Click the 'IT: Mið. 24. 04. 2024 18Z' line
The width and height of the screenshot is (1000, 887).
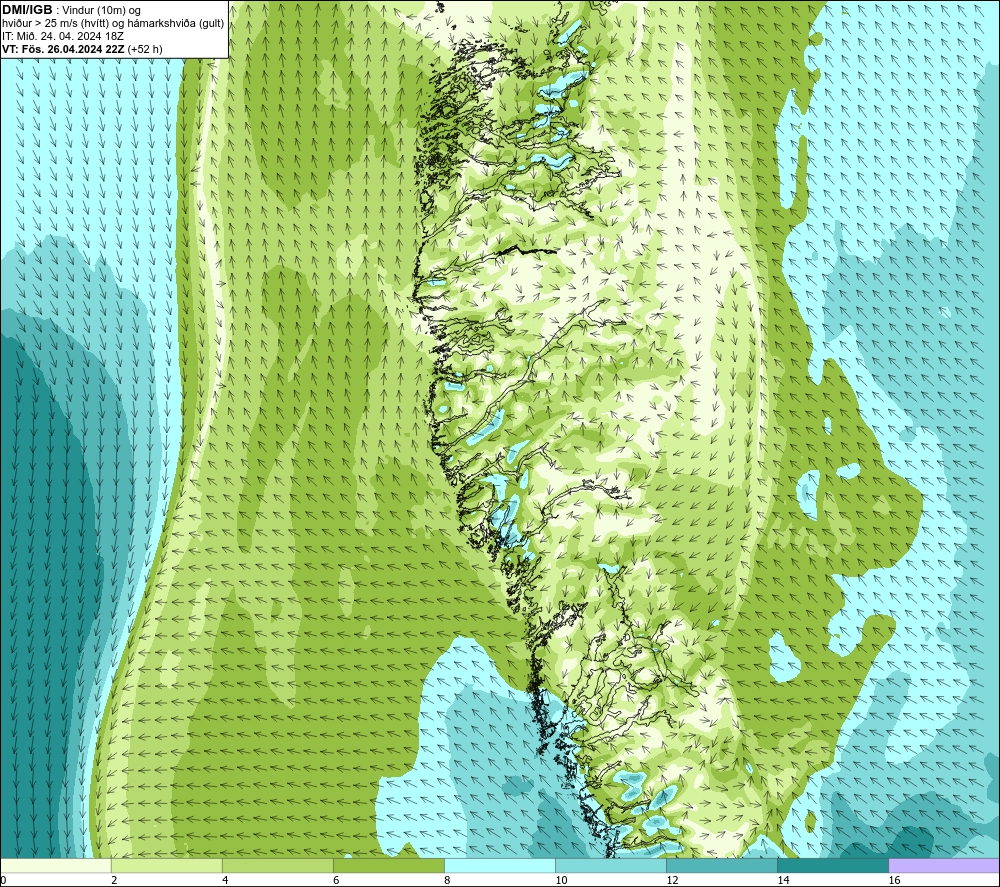pos(62,36)
